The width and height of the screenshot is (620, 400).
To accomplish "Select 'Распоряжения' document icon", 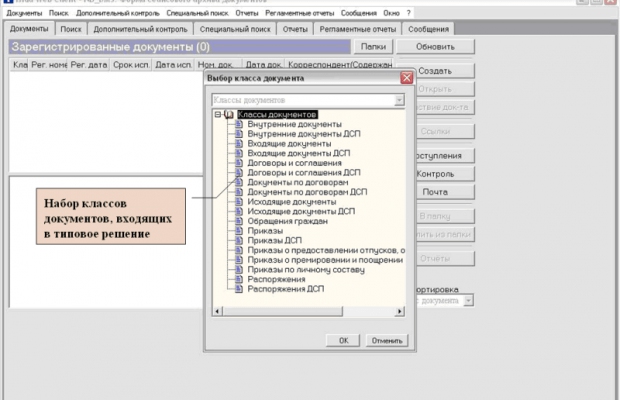I will click(x=240, y=278).
